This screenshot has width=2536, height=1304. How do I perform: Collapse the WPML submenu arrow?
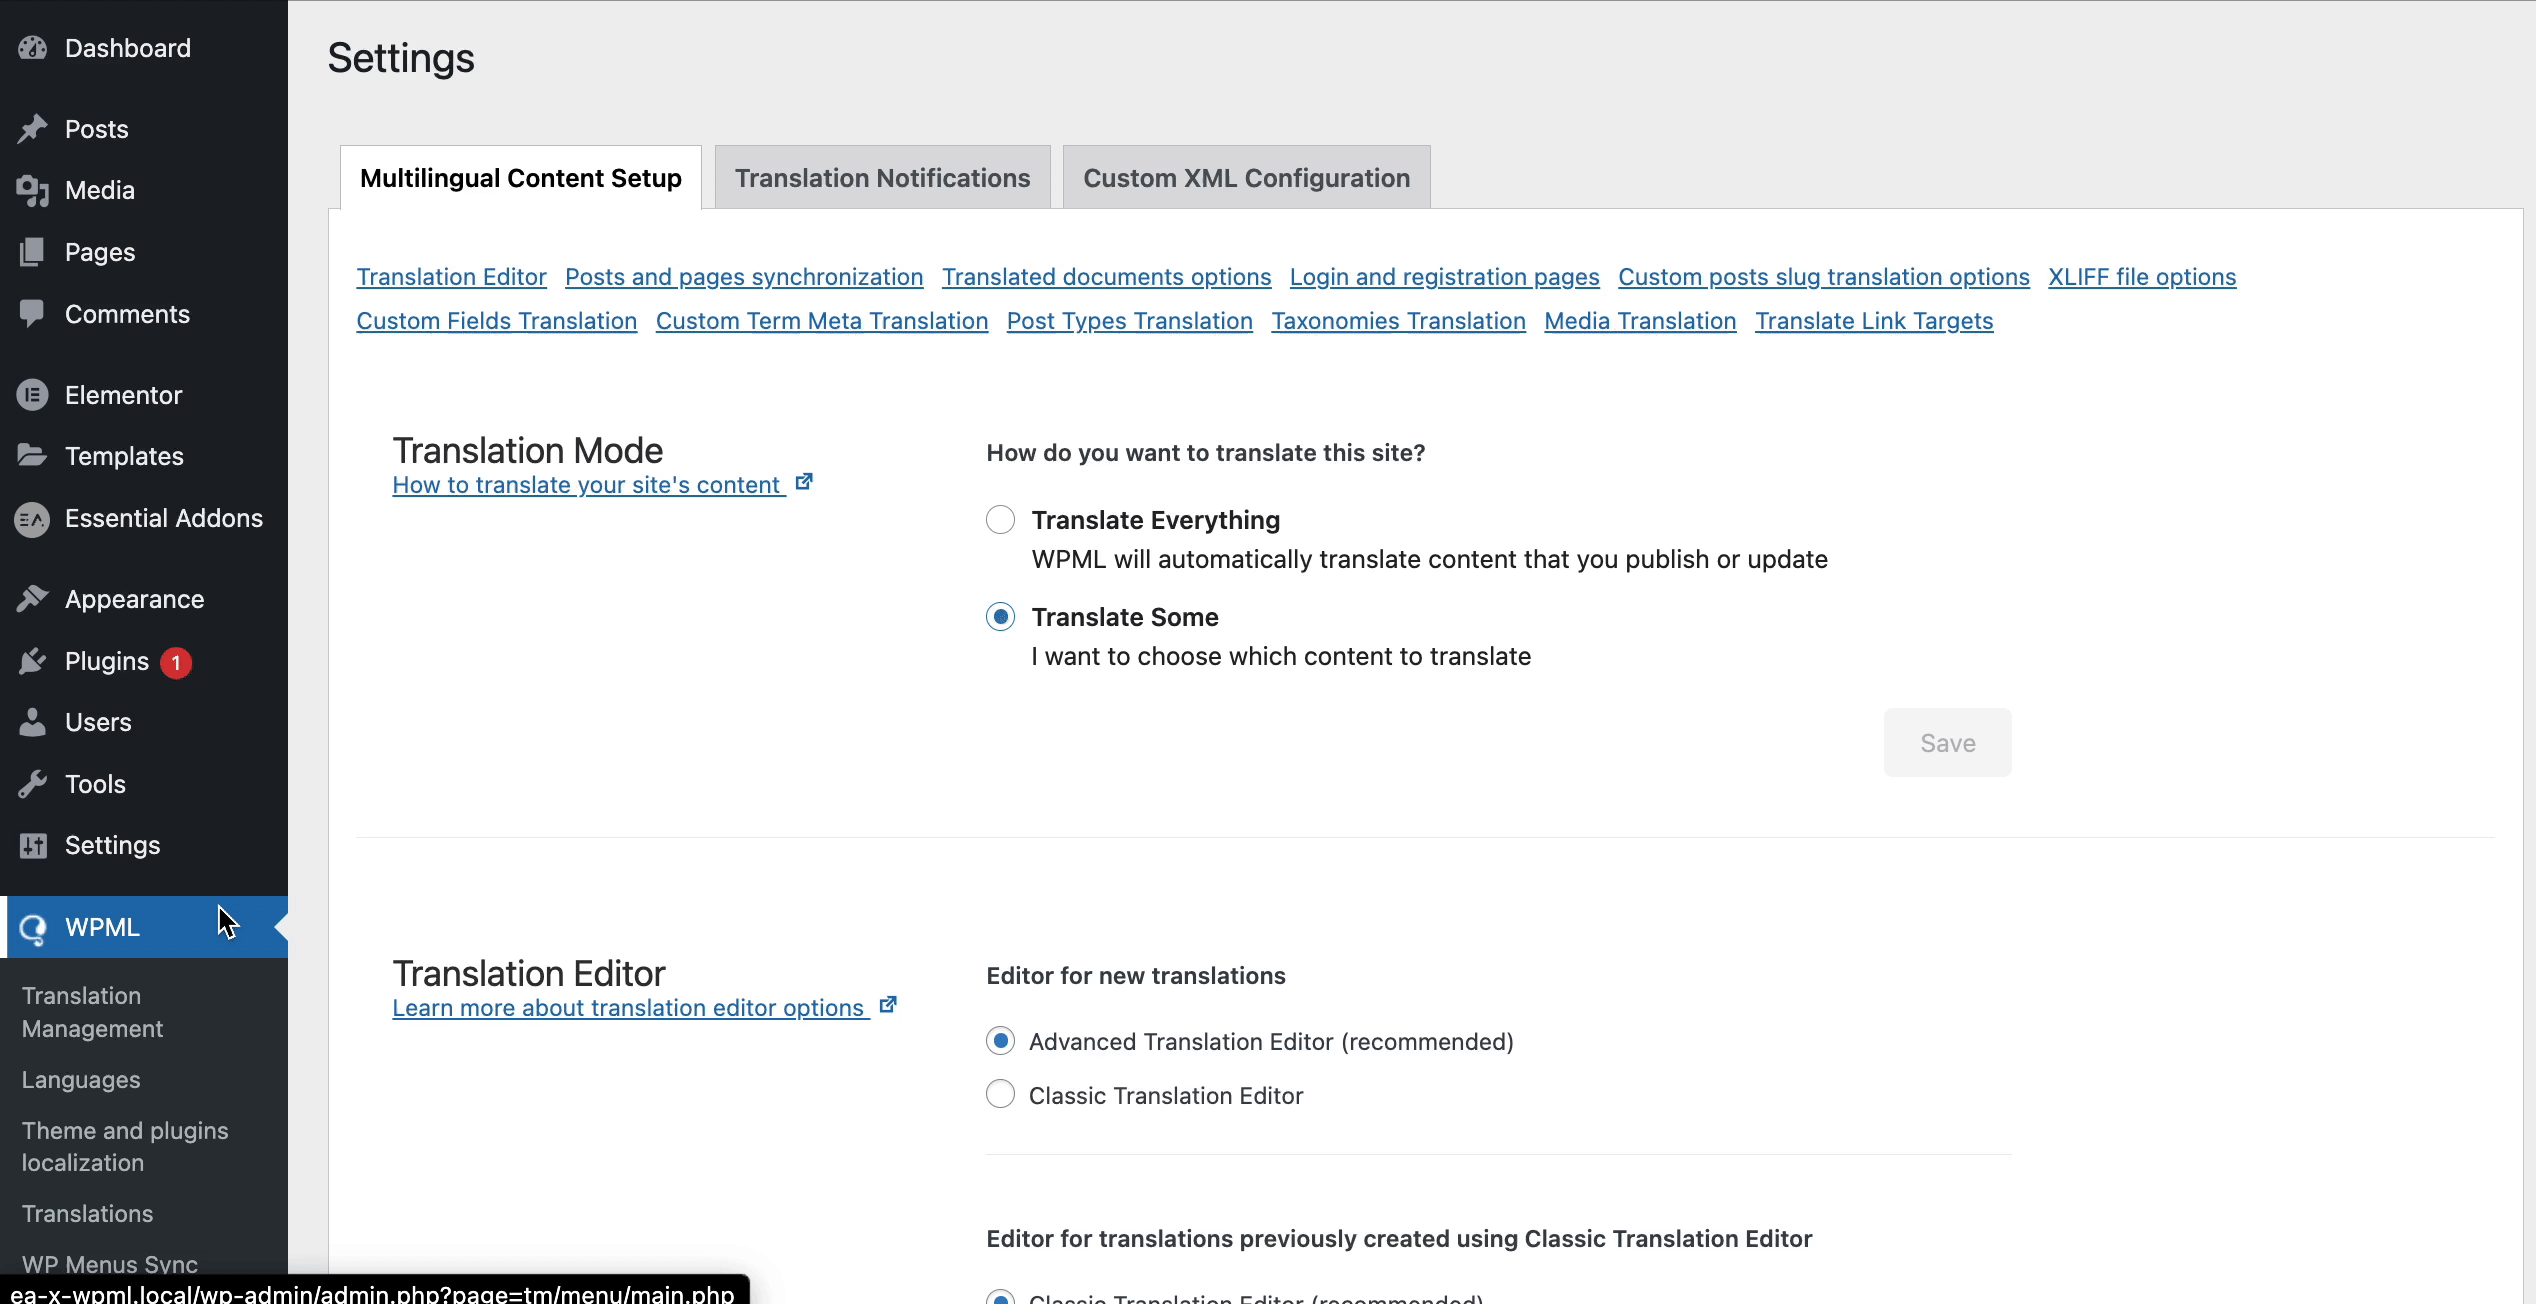(280, 927)
